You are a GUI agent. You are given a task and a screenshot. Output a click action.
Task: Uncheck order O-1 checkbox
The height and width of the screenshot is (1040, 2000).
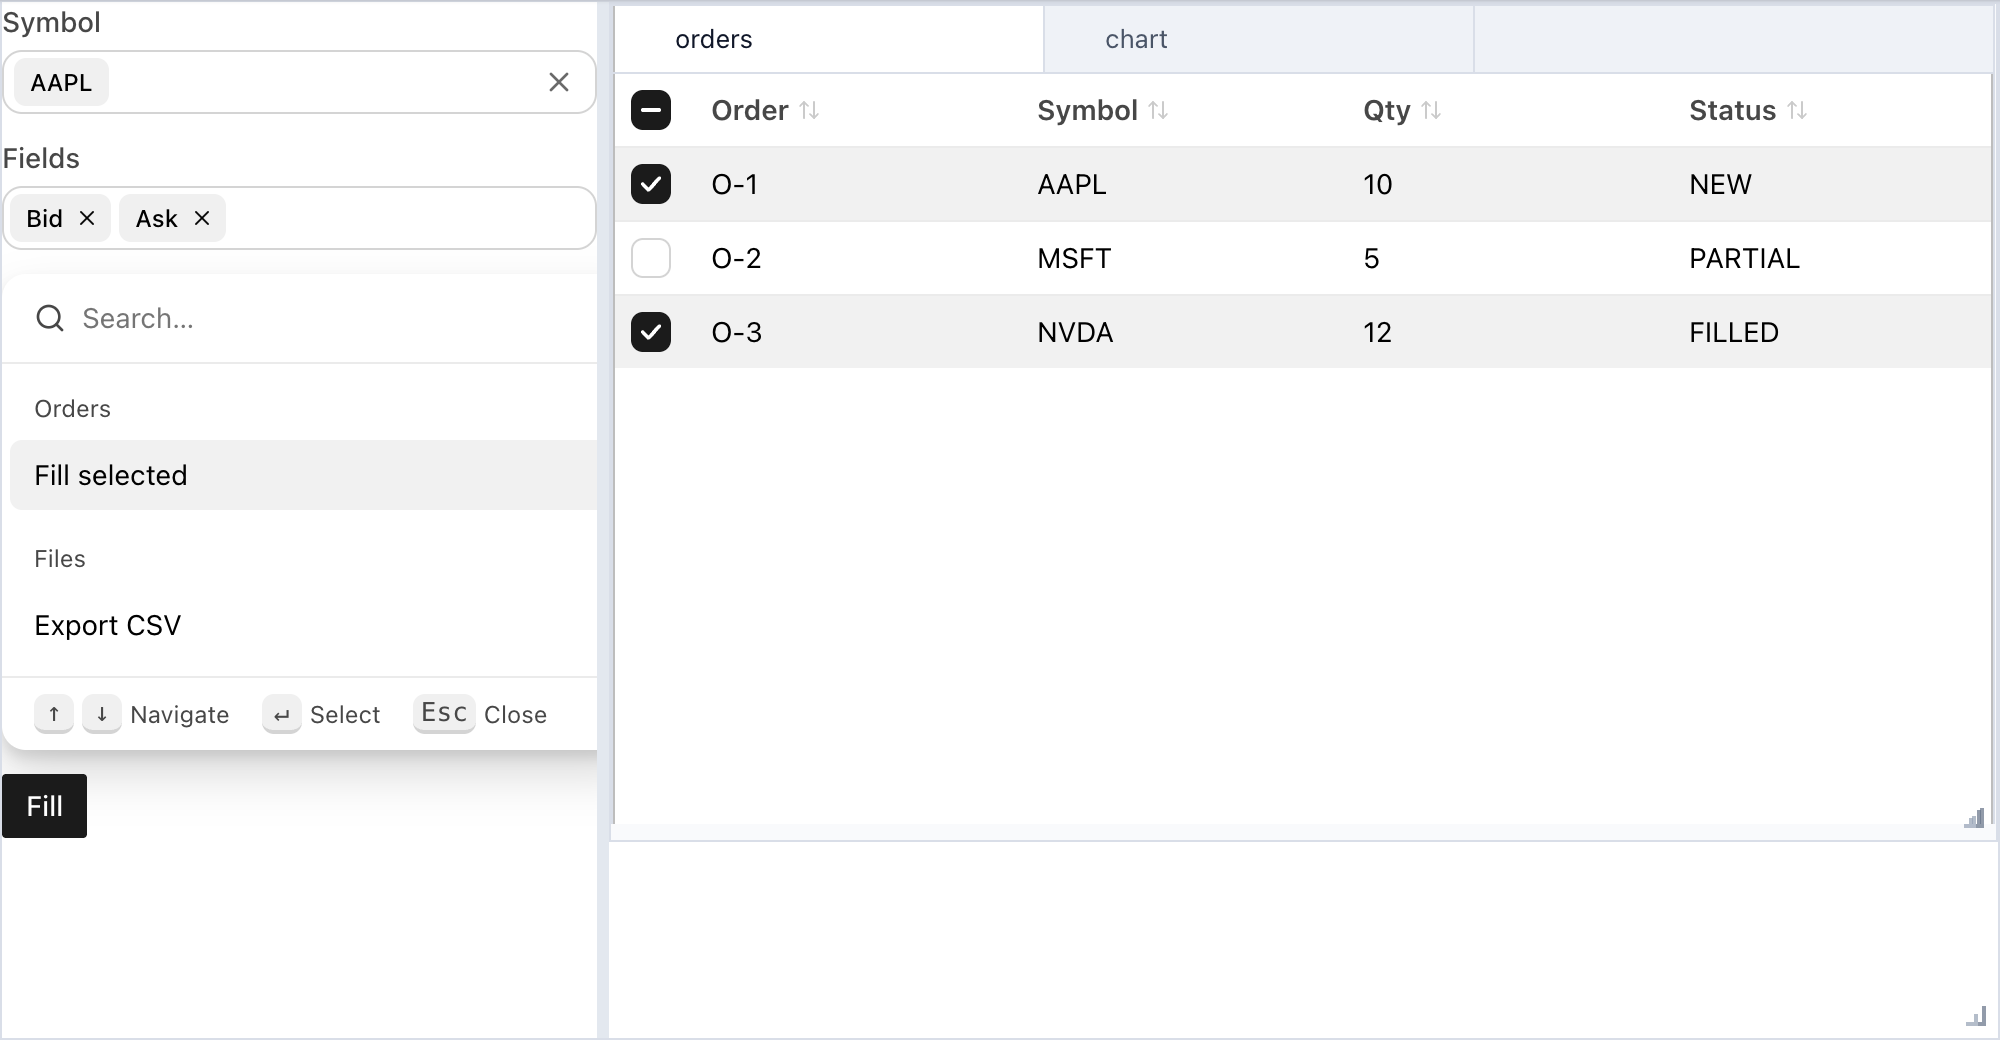pyautogui.click(x=651, y=184)
